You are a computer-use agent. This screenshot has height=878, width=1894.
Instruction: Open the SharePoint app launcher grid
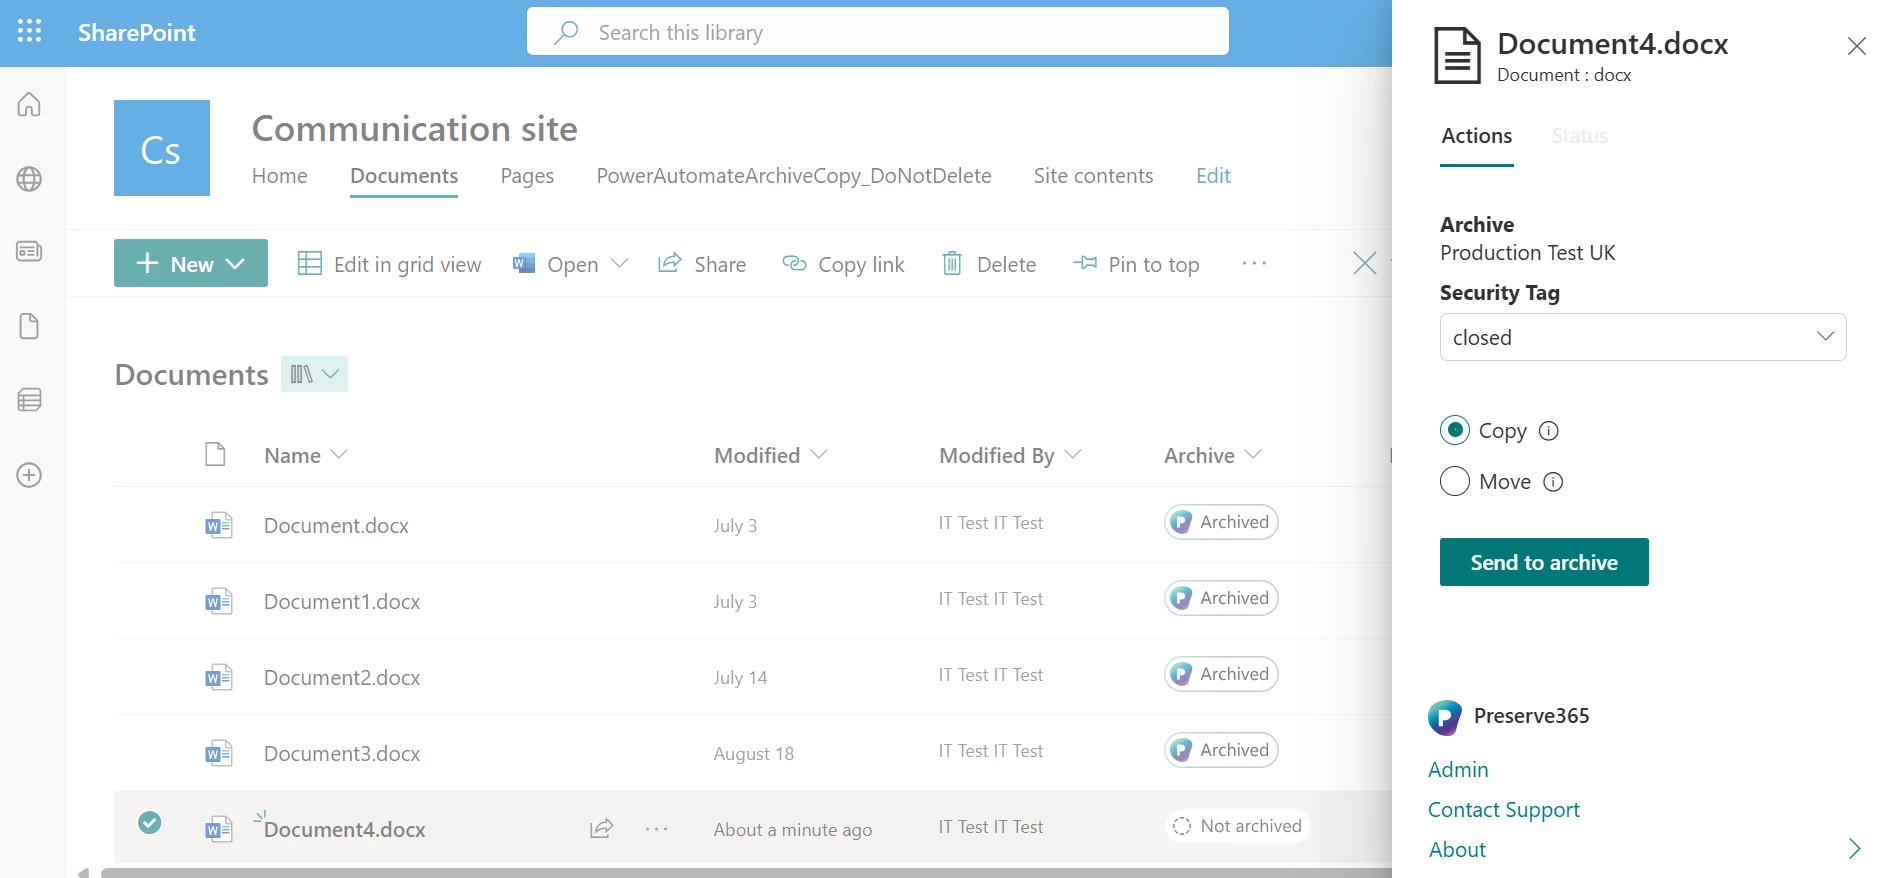30,31
